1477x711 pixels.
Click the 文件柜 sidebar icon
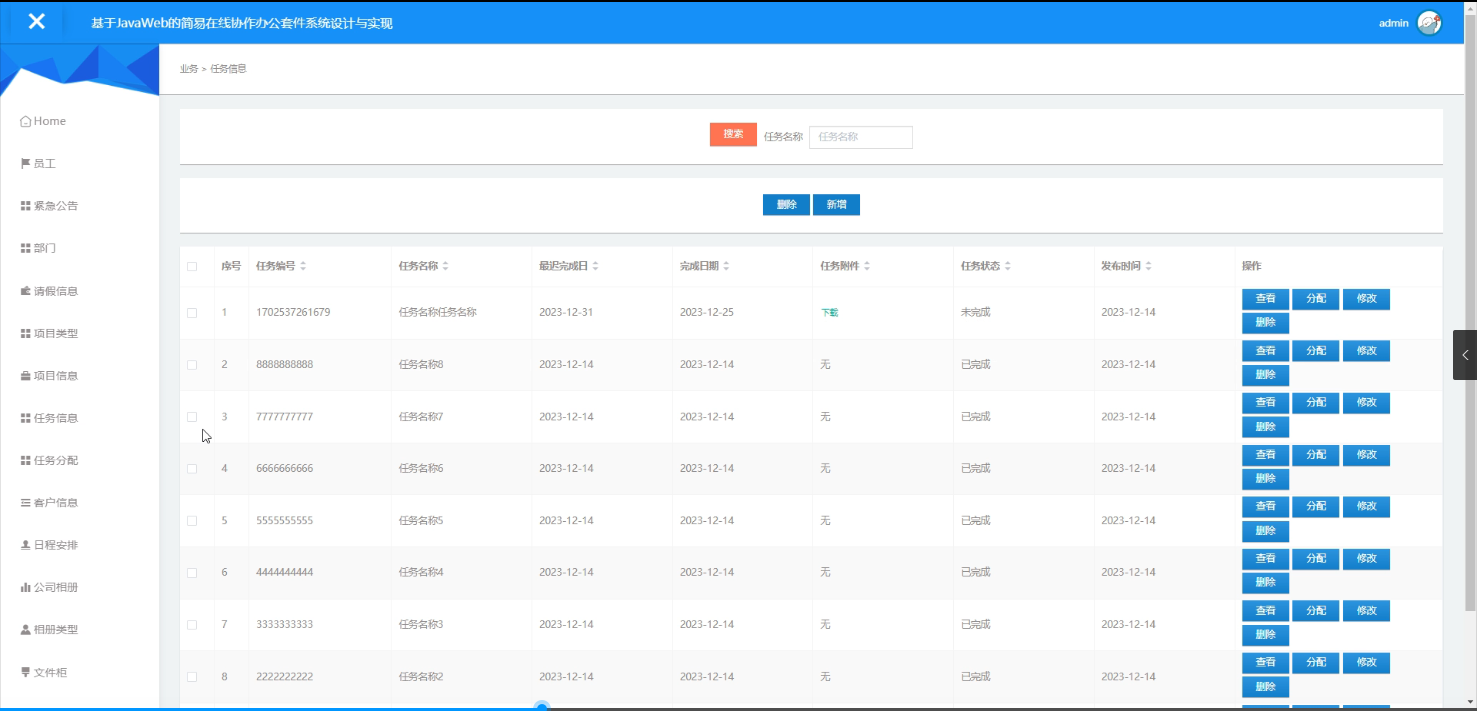(25, 672)
